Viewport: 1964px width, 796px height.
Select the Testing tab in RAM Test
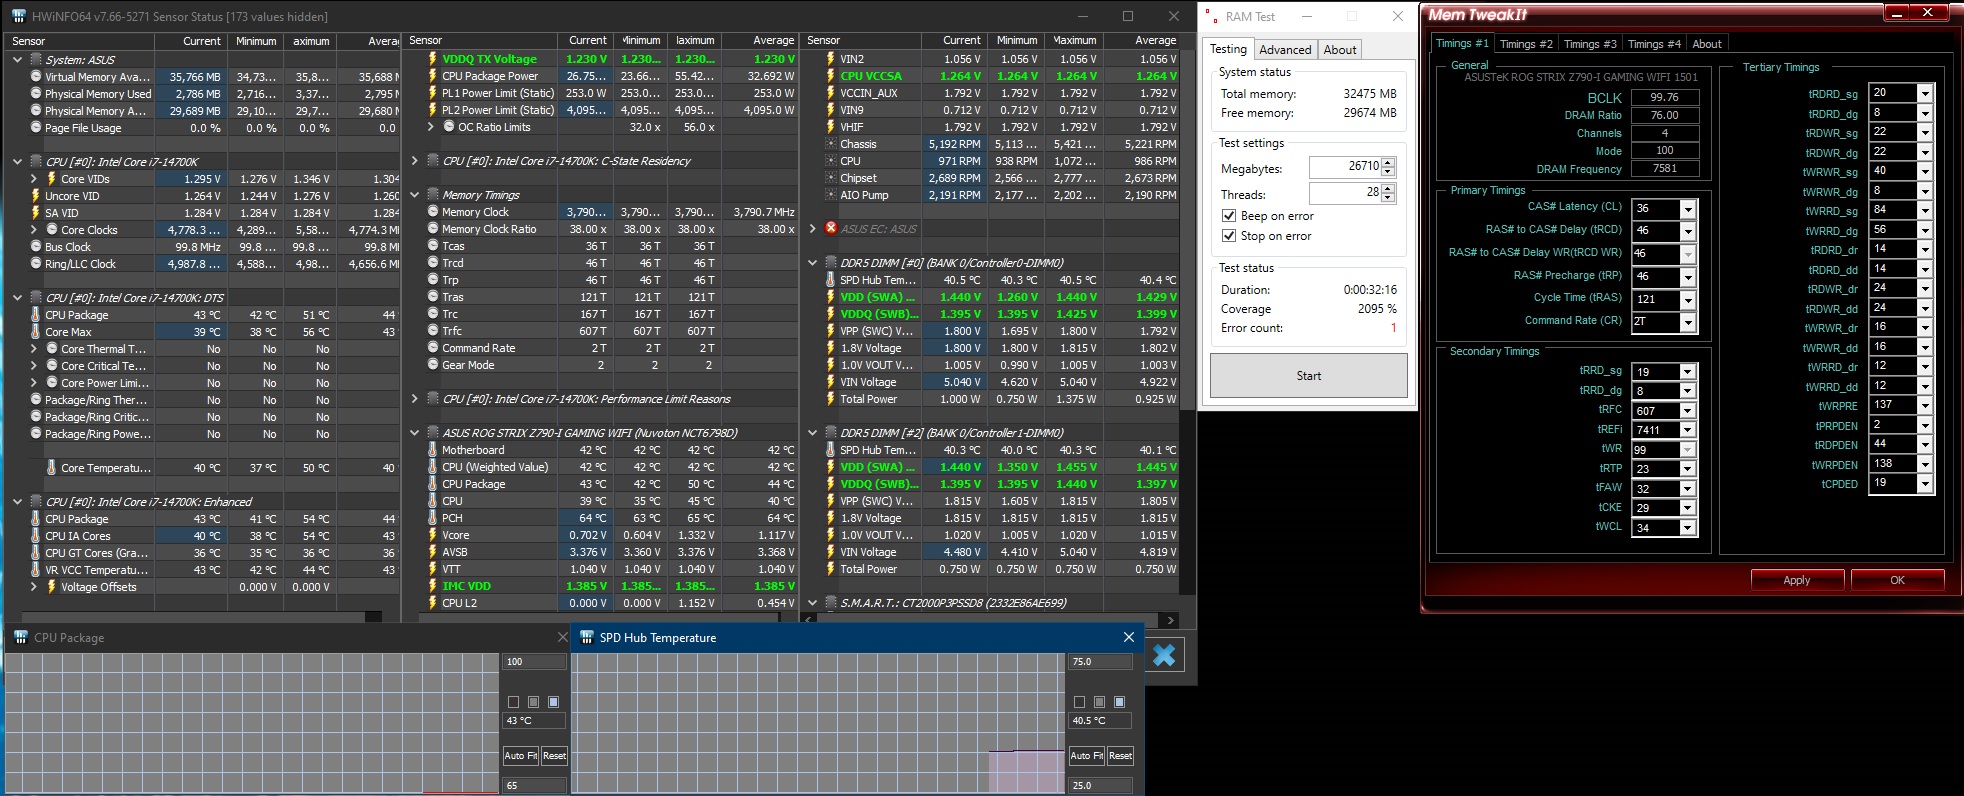coord(1228,49)
